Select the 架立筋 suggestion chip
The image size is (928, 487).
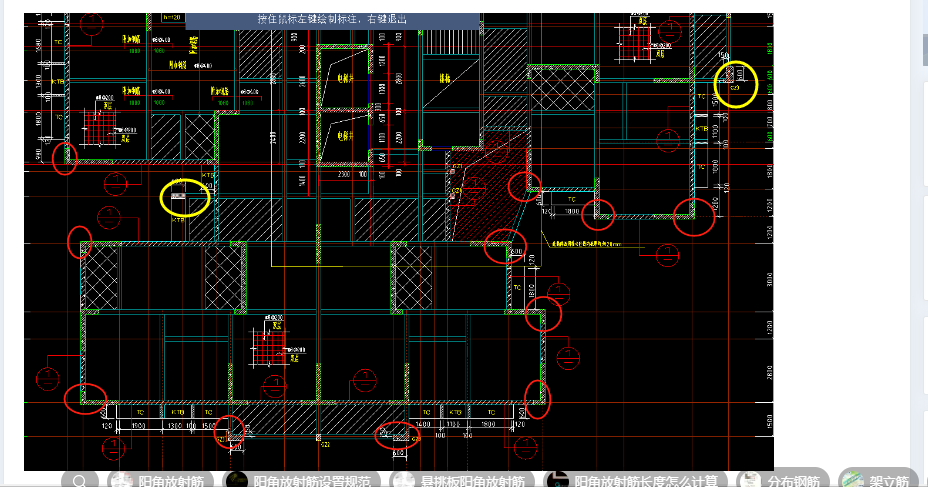point(888,481)
